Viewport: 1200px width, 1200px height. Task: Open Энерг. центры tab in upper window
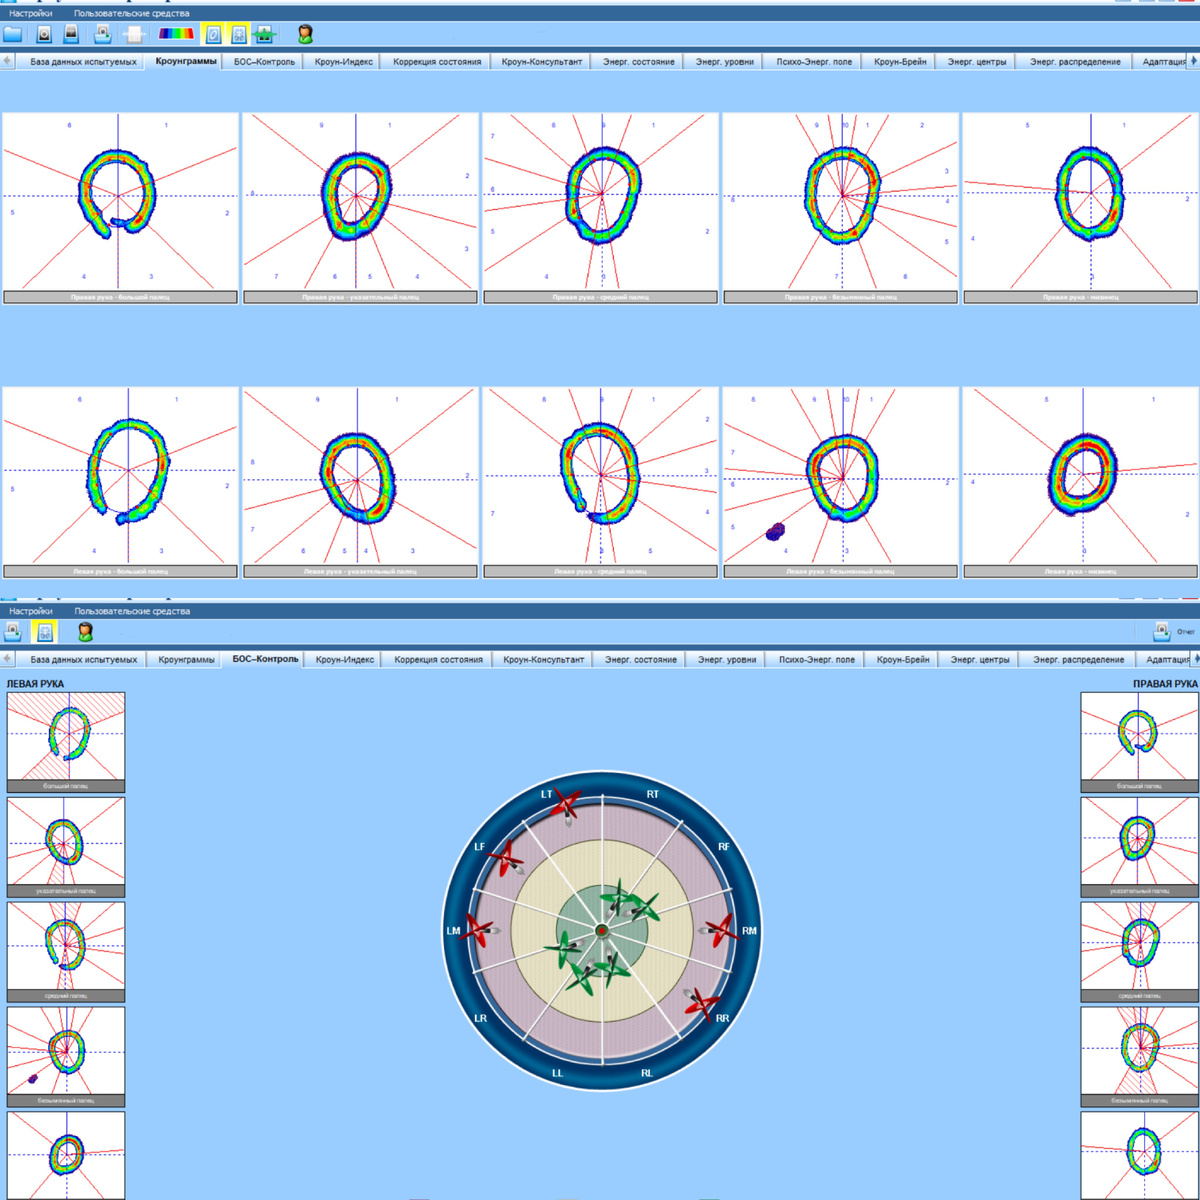(977, 61)
